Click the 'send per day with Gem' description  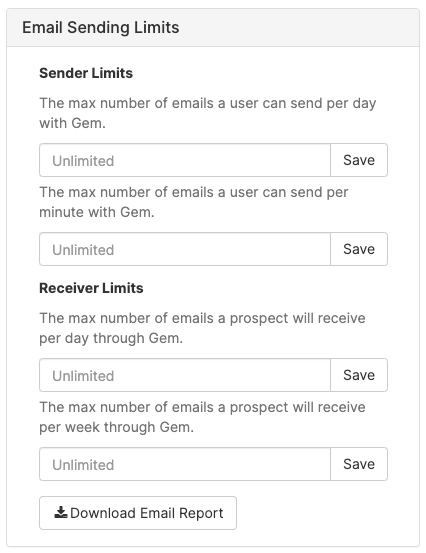coord(208,113)
